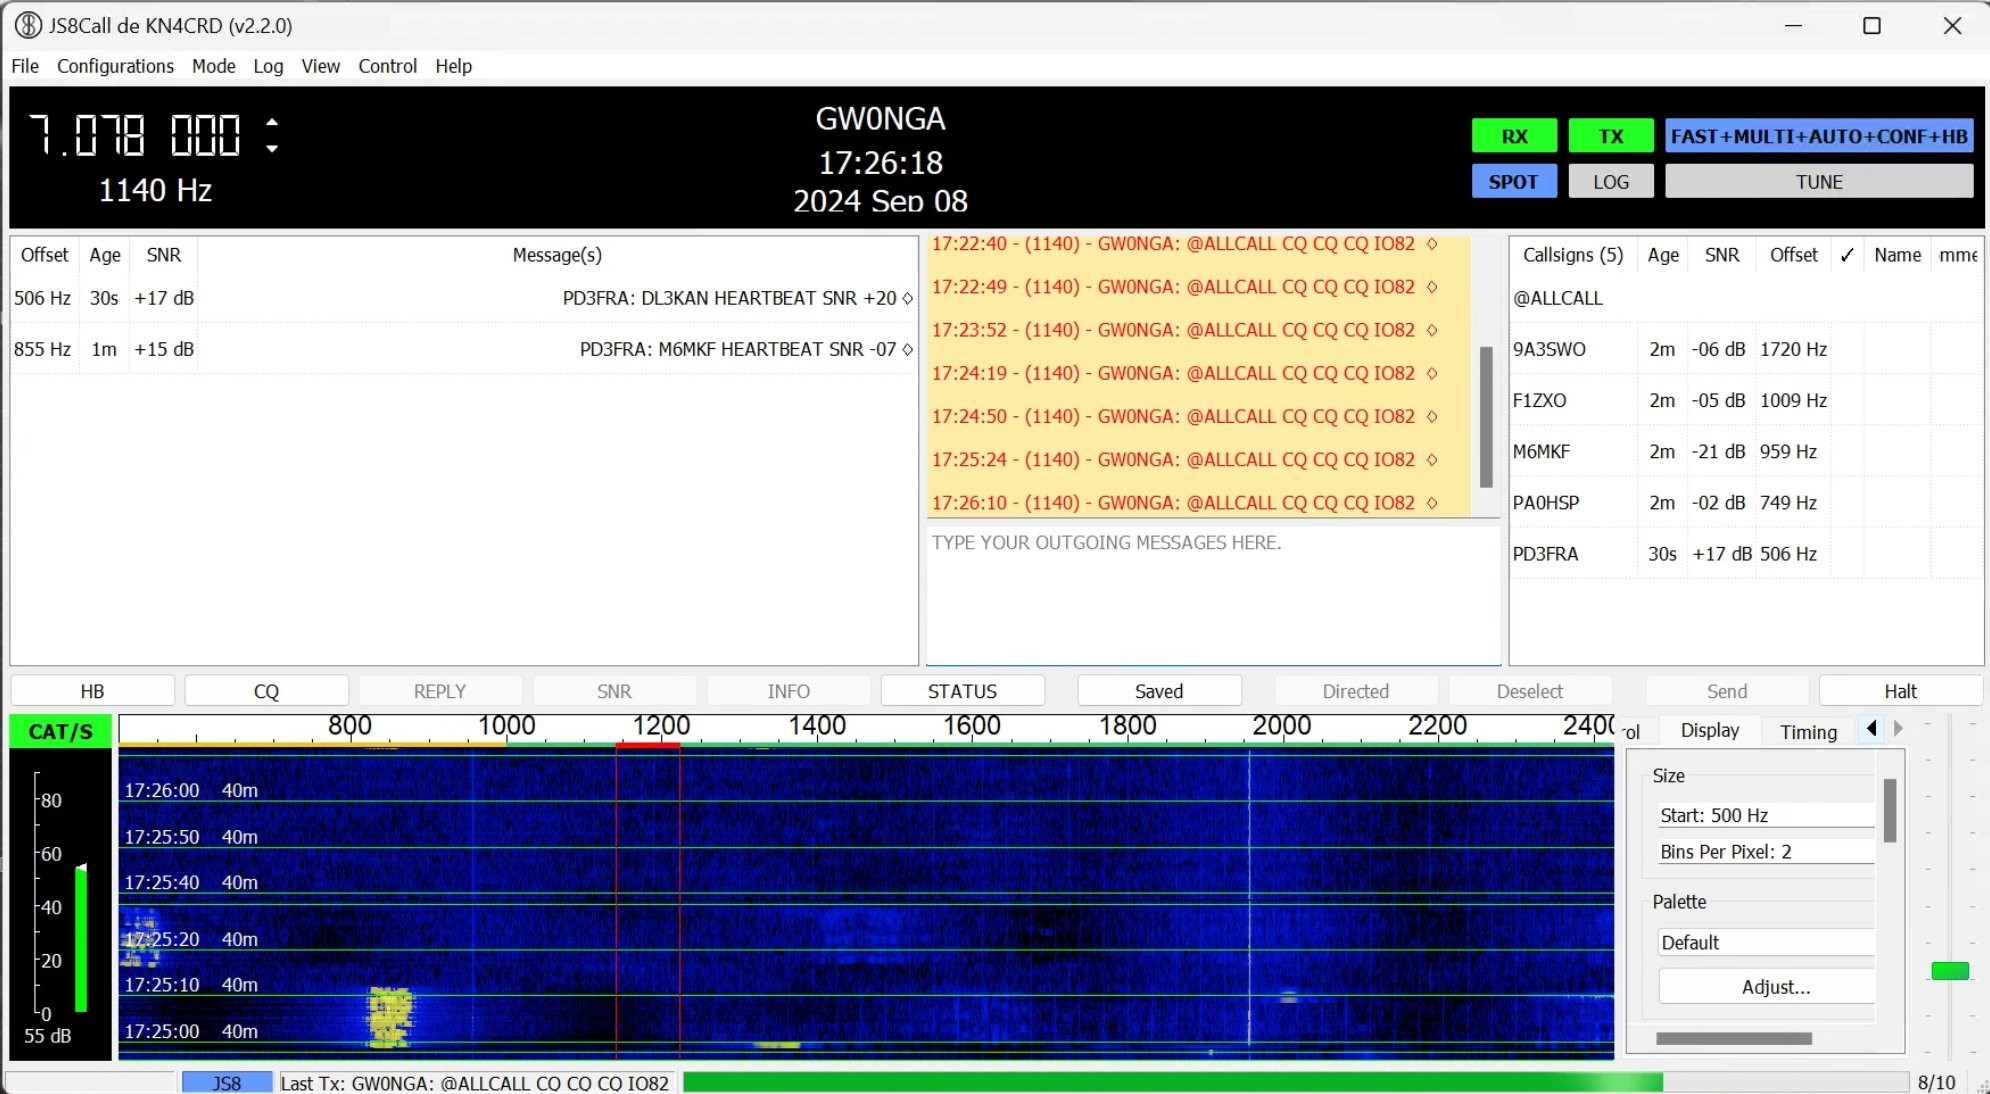Sort by Callsigns (5) column header
The image size is (1990, 1094).
[1573, 255]
